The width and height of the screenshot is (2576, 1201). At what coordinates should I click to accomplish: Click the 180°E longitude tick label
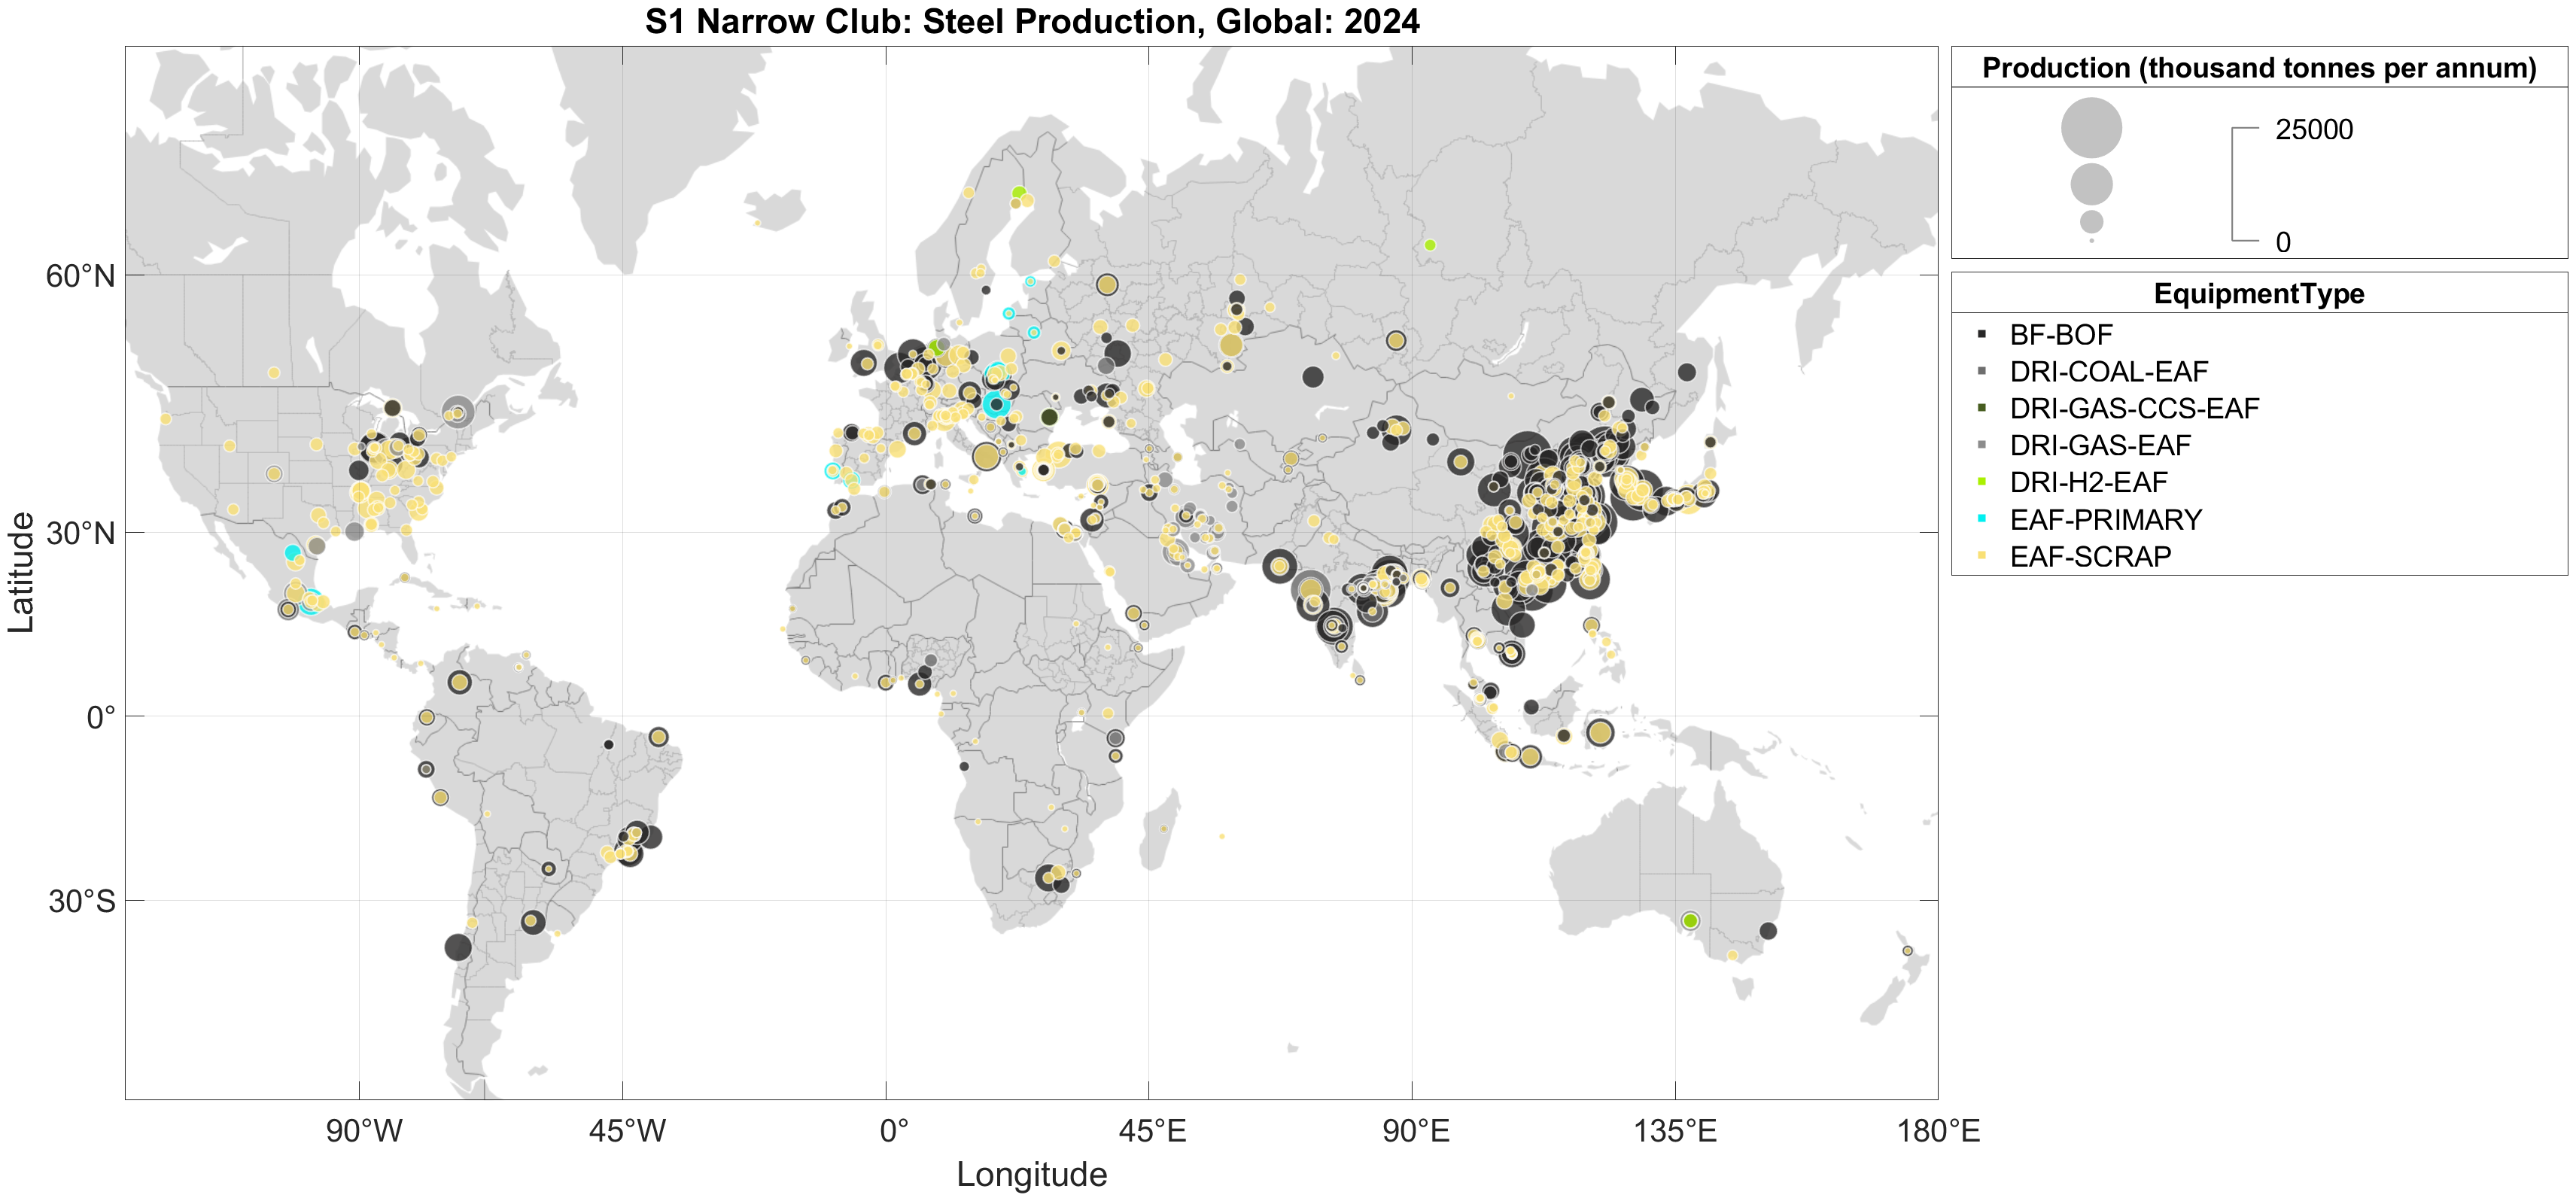pos(1938,1131)
